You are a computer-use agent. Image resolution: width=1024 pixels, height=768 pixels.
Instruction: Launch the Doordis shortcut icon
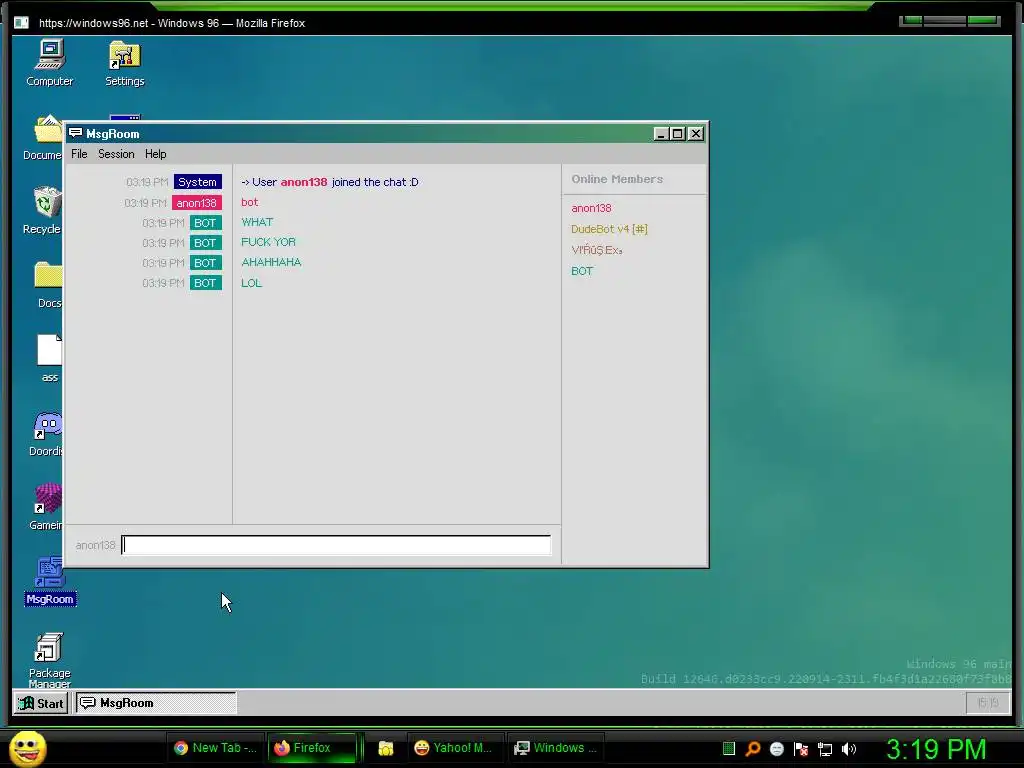point(46,434)
